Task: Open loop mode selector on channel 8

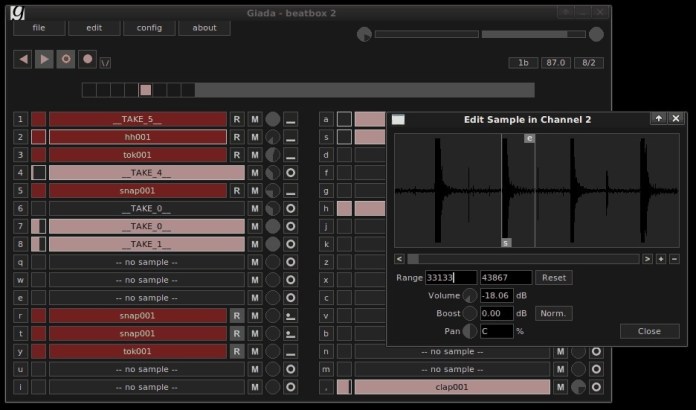Action: pyautogui.click(x=291, y=244)
